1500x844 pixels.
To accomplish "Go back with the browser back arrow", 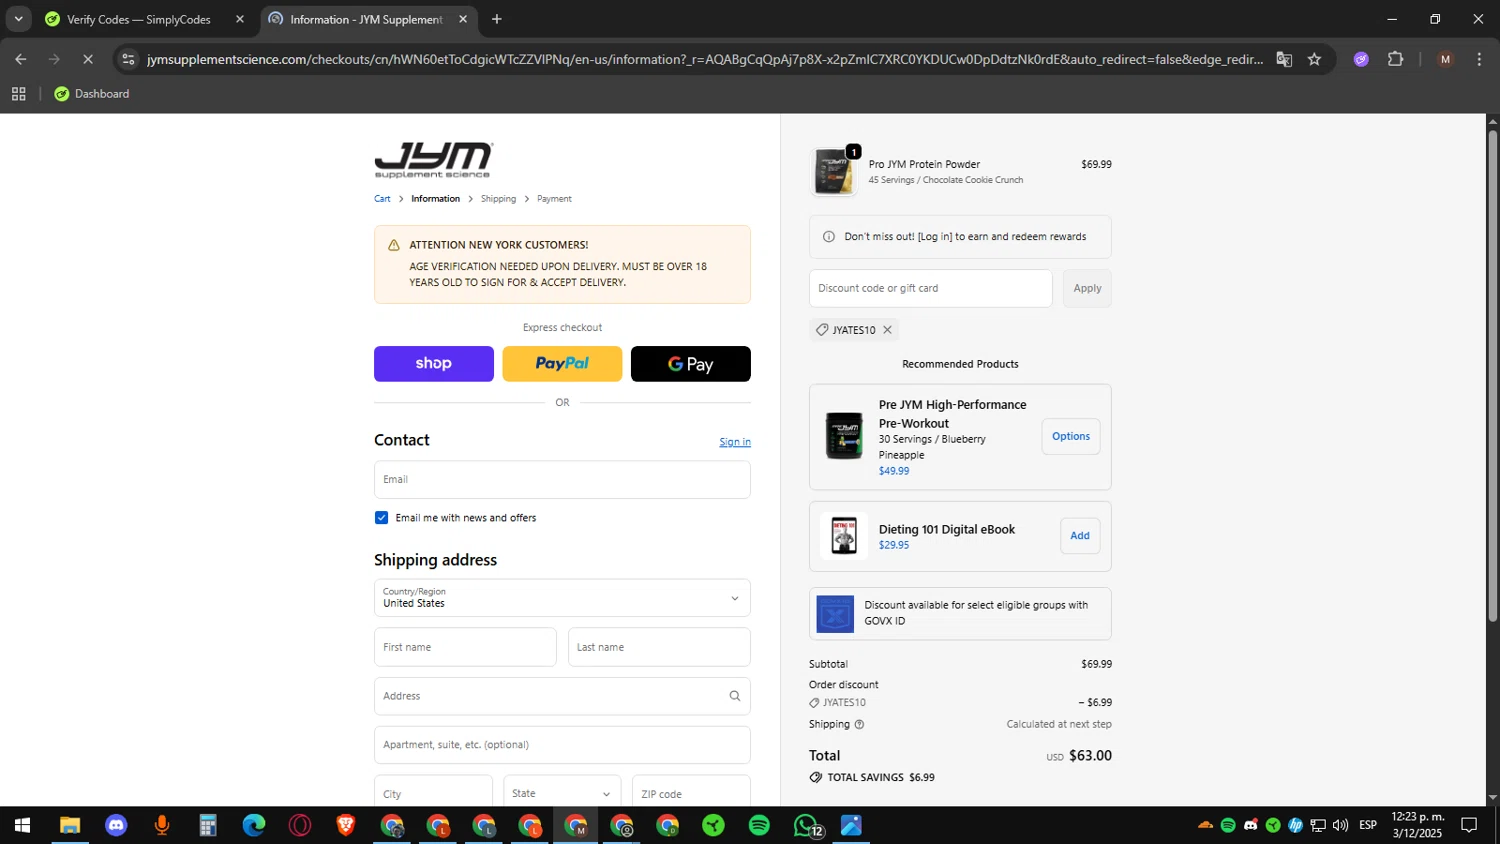I will [20, 59].
